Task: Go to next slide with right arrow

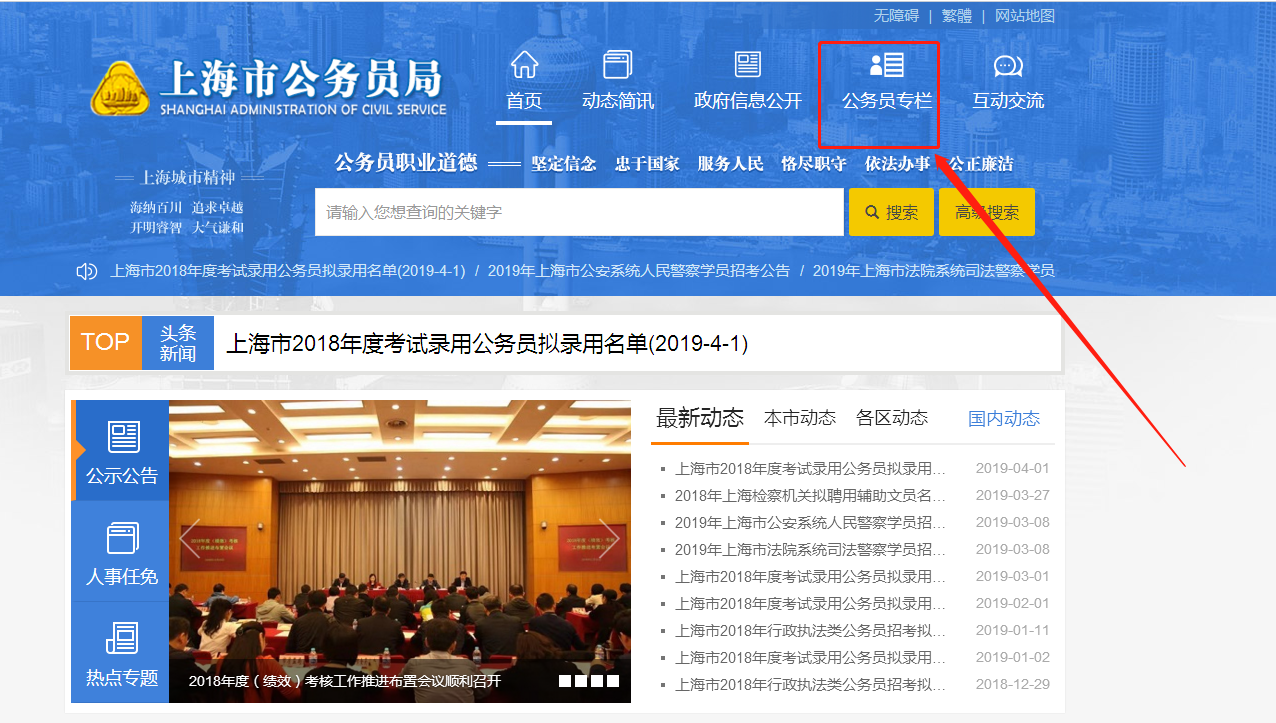Action: click(x=608, y=538)
